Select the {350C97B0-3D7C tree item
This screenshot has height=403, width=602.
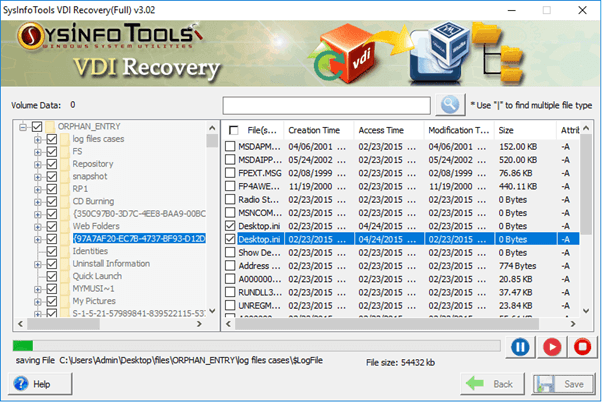click(x=139, y=213)
